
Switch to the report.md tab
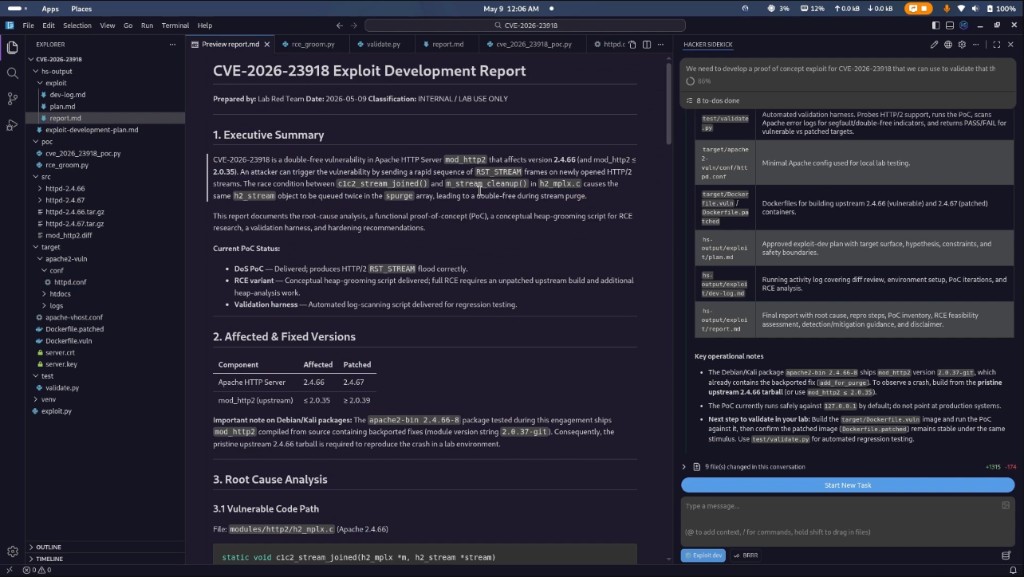tap(447, 44)
